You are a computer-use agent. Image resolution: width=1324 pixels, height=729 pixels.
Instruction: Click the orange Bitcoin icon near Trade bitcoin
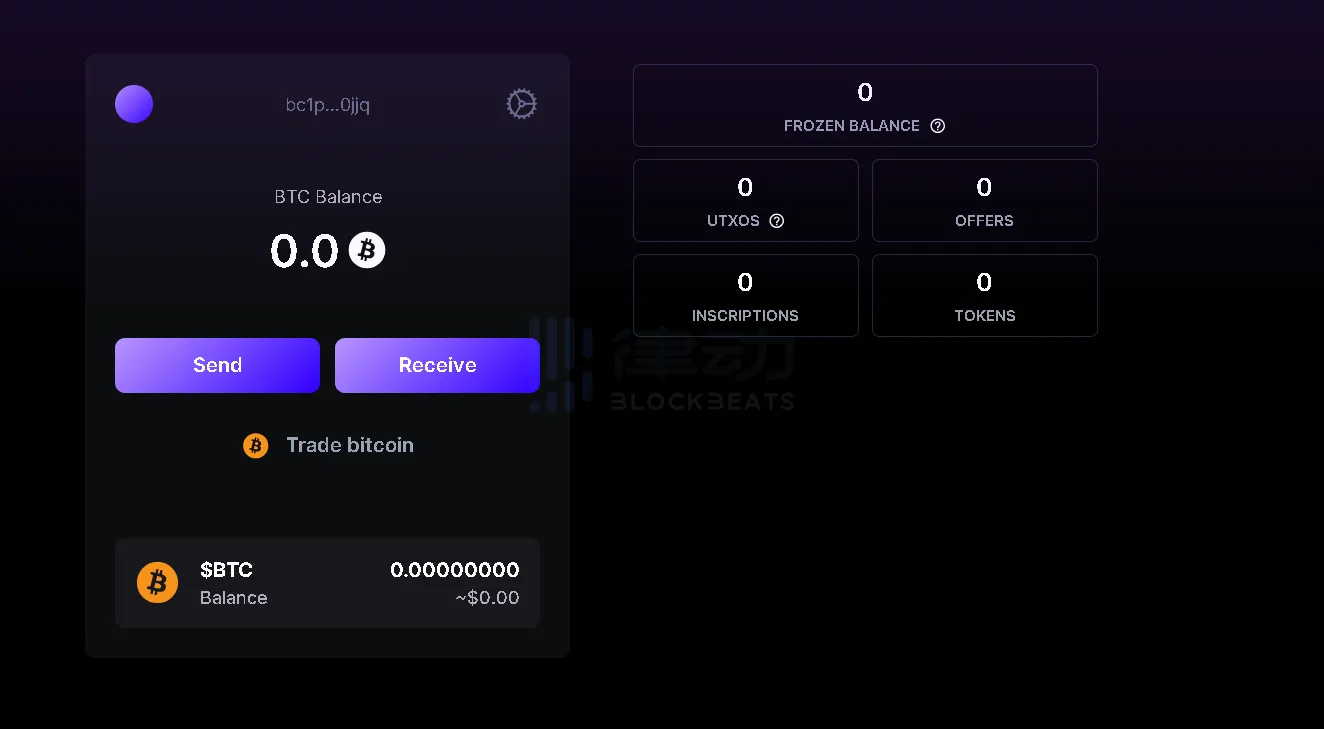point(256,446)
